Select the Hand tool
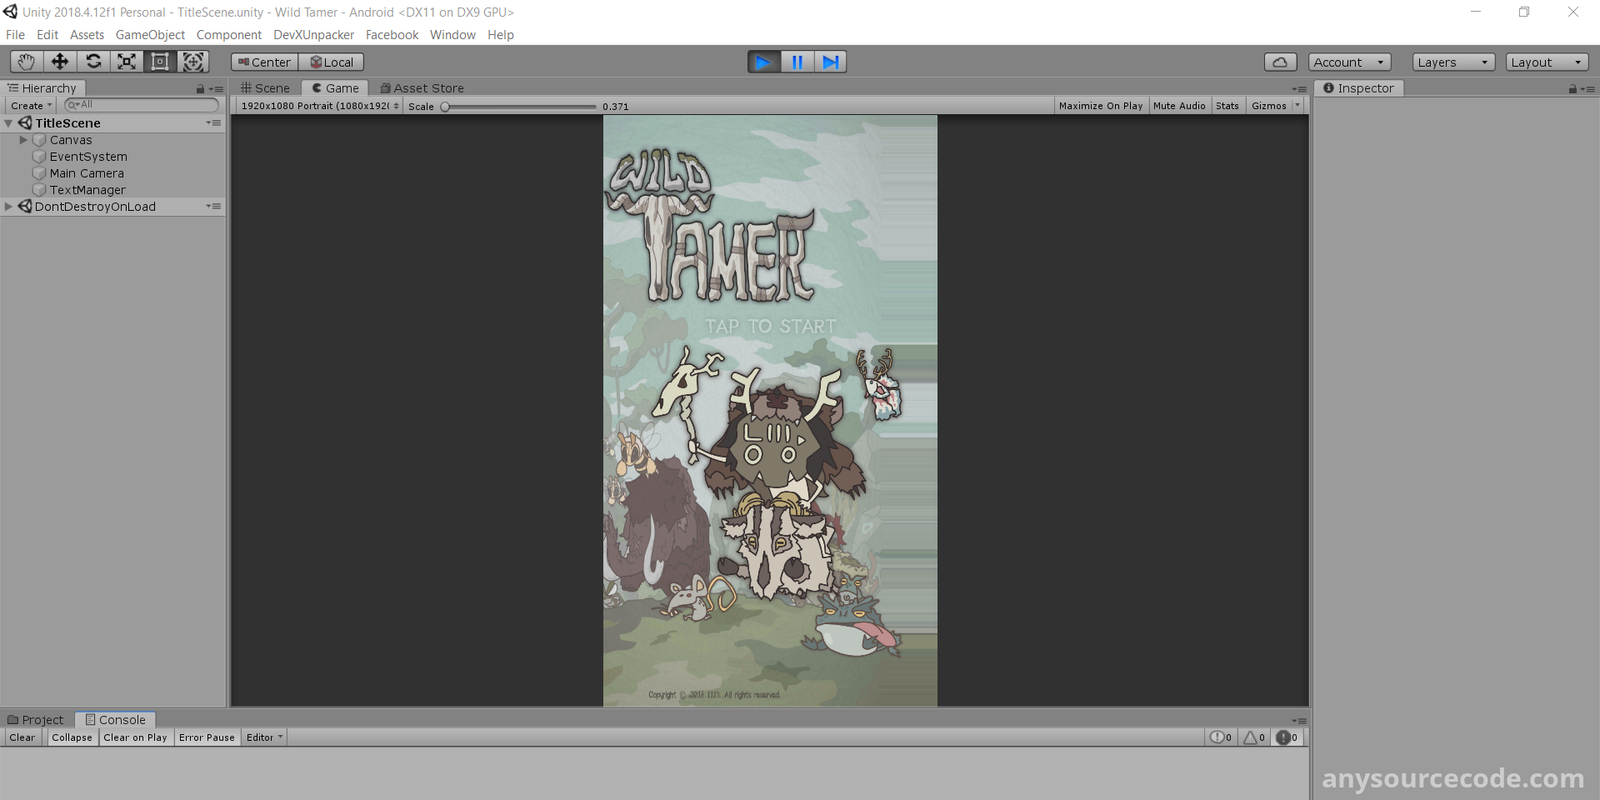 point(26,62)
